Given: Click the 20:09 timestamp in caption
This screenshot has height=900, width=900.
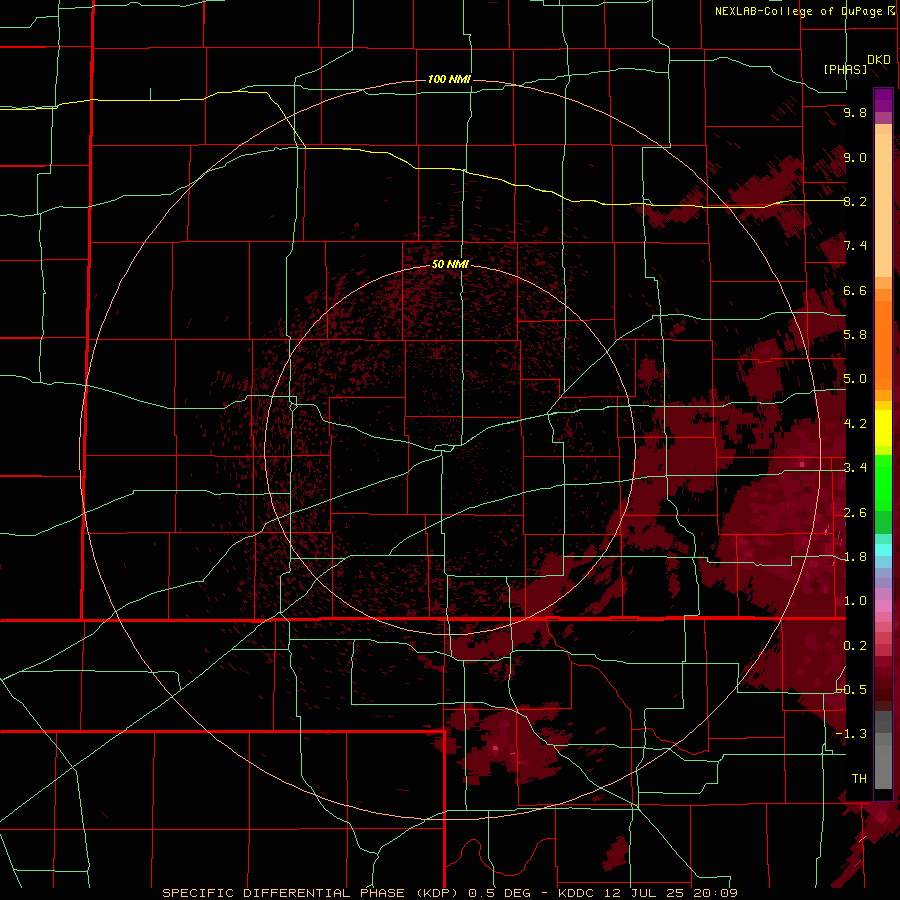Looking at the screenshot, I should [715, 893].
